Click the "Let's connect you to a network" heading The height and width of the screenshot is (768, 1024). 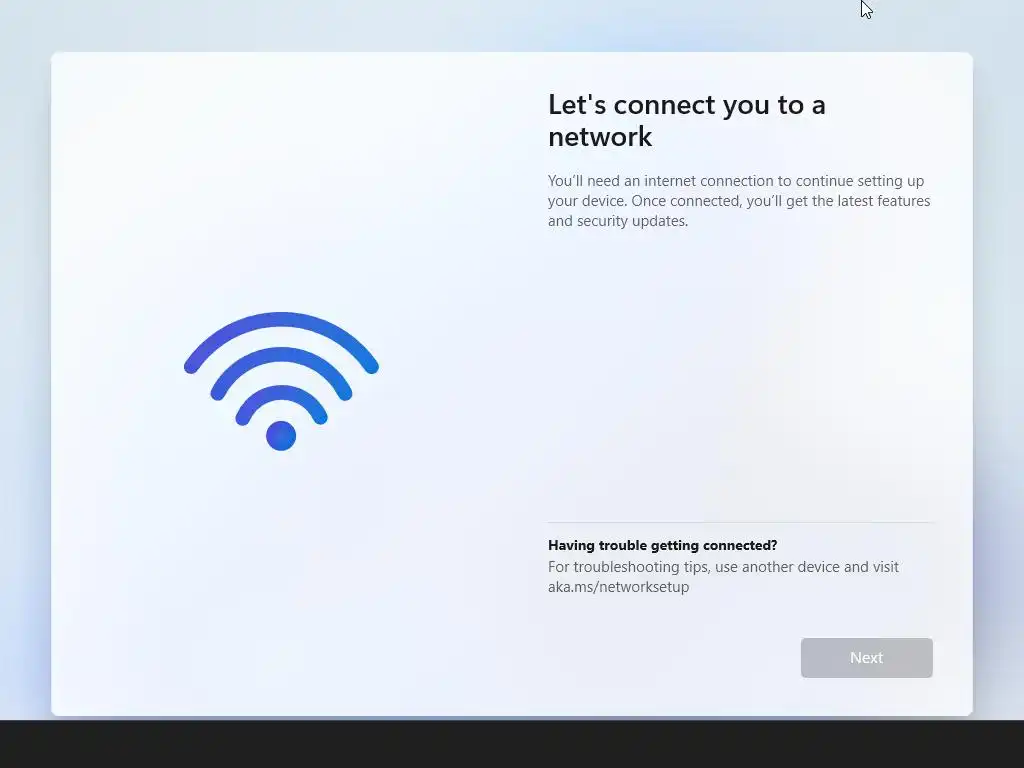click(686, 120)
